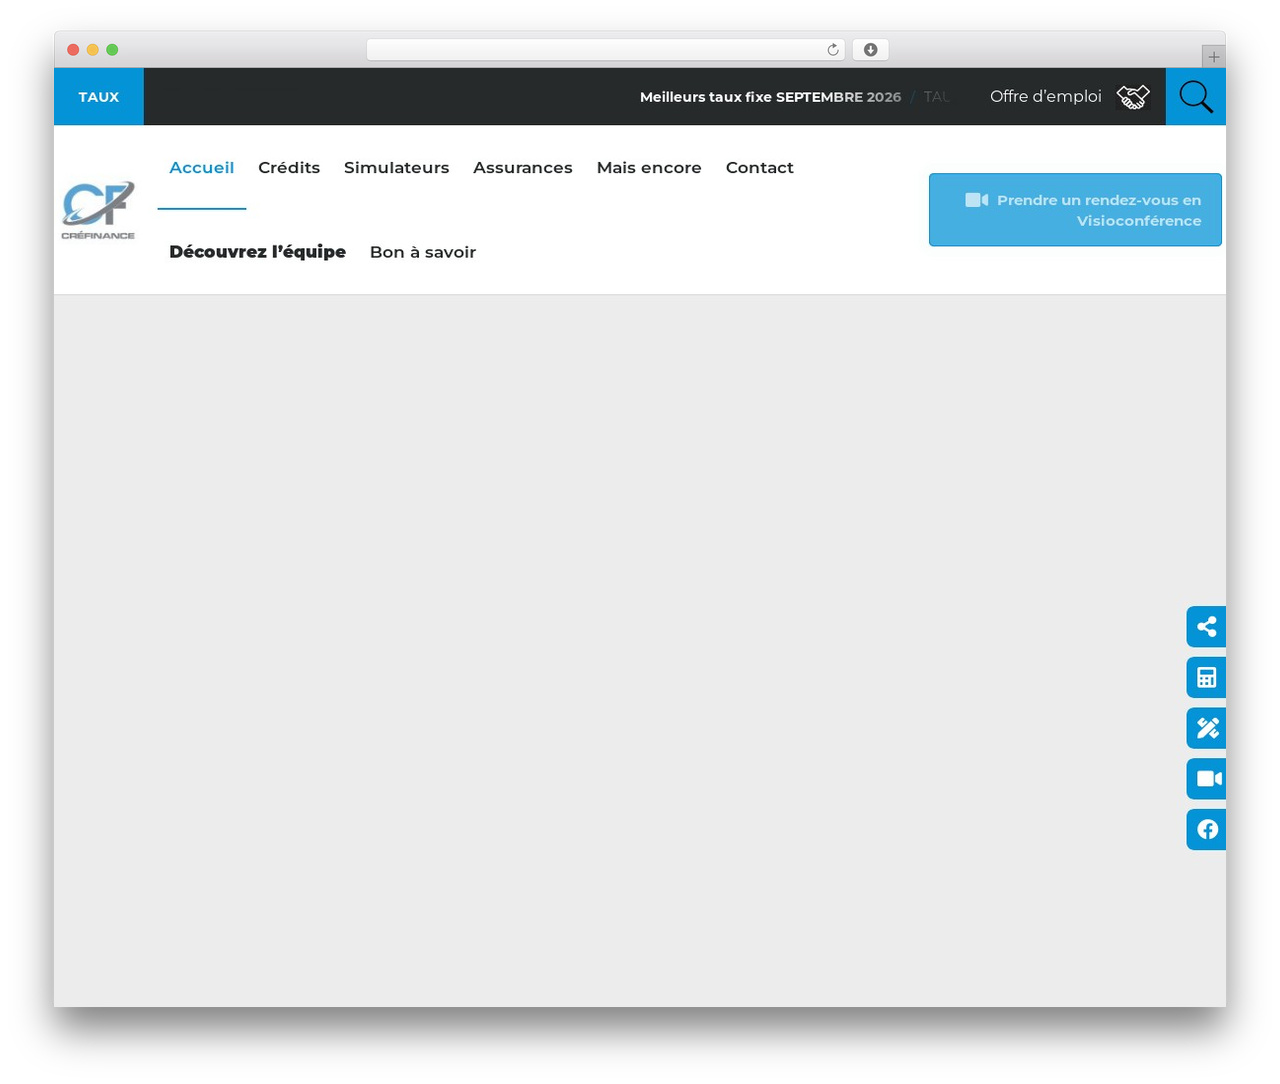The height and width of the screenshot is (1084, 1280).
Task: Click the browser address bar
Action: click(606, 50)
